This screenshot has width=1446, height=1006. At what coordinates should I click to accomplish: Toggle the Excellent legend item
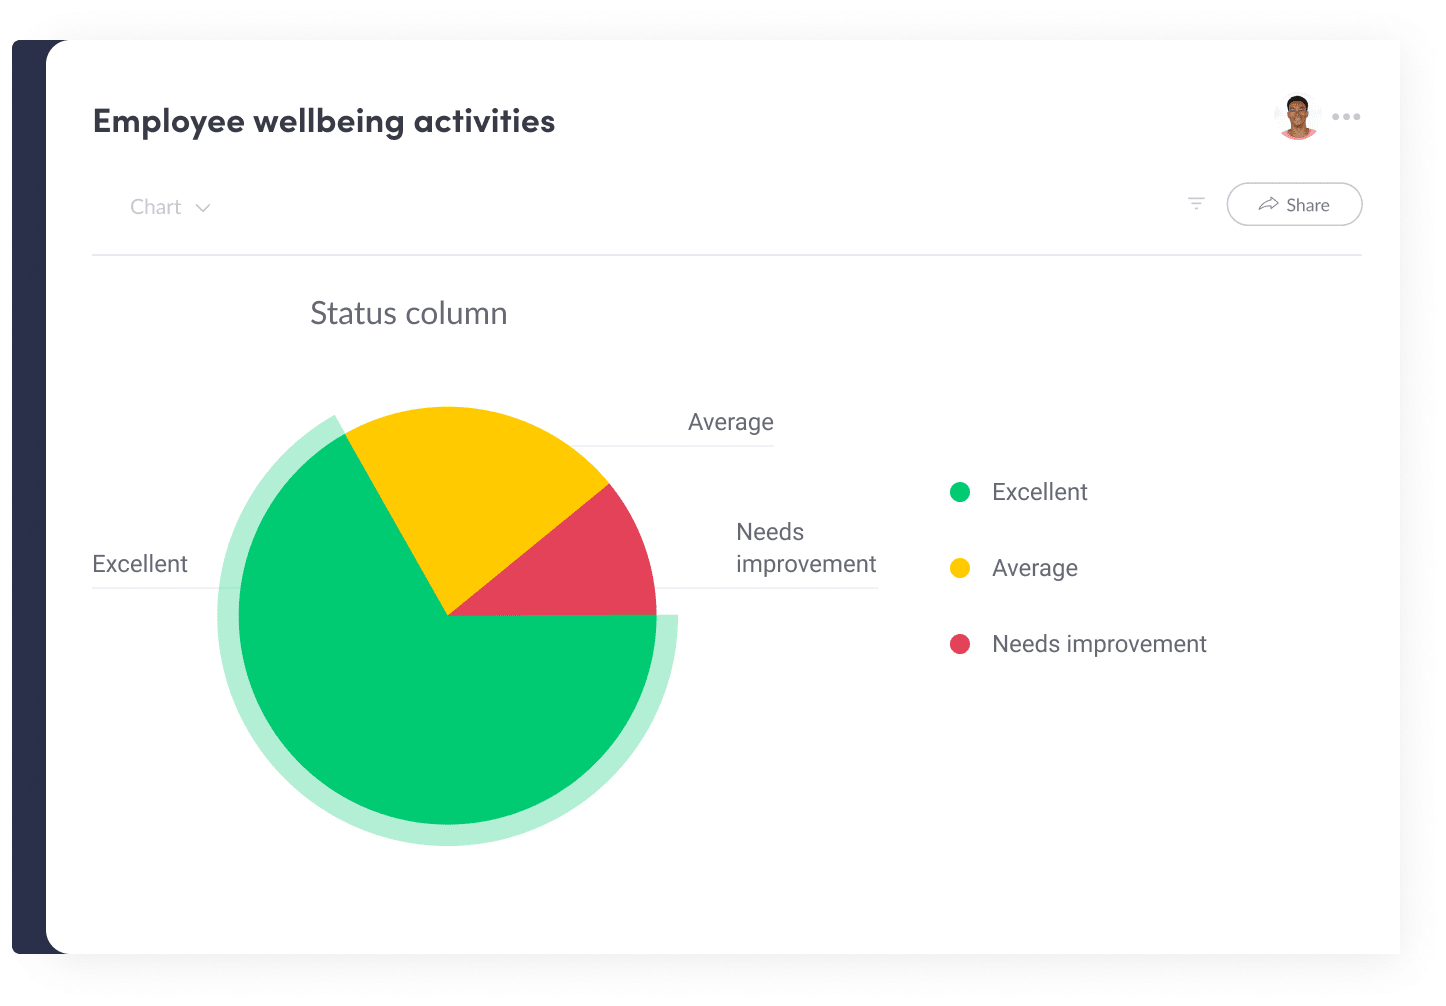tap(1039, 492)
